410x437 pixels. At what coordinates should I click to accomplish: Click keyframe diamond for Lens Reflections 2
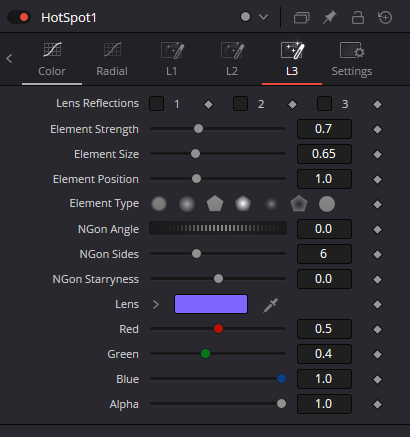(x=292, y=104)
